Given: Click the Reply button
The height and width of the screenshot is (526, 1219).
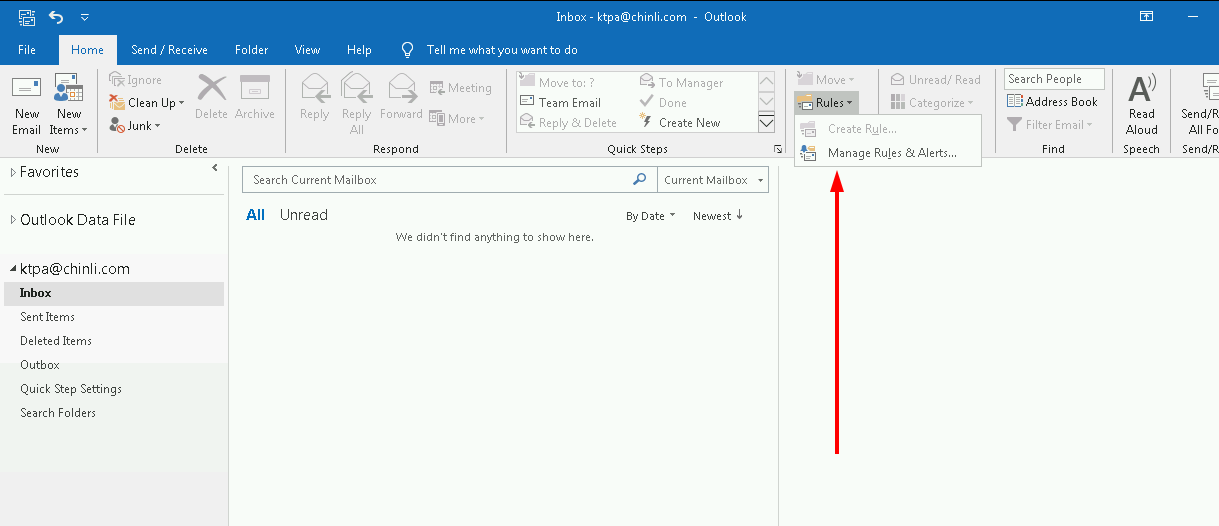Looking at the screenshot, I should click(x=314, y=97).
